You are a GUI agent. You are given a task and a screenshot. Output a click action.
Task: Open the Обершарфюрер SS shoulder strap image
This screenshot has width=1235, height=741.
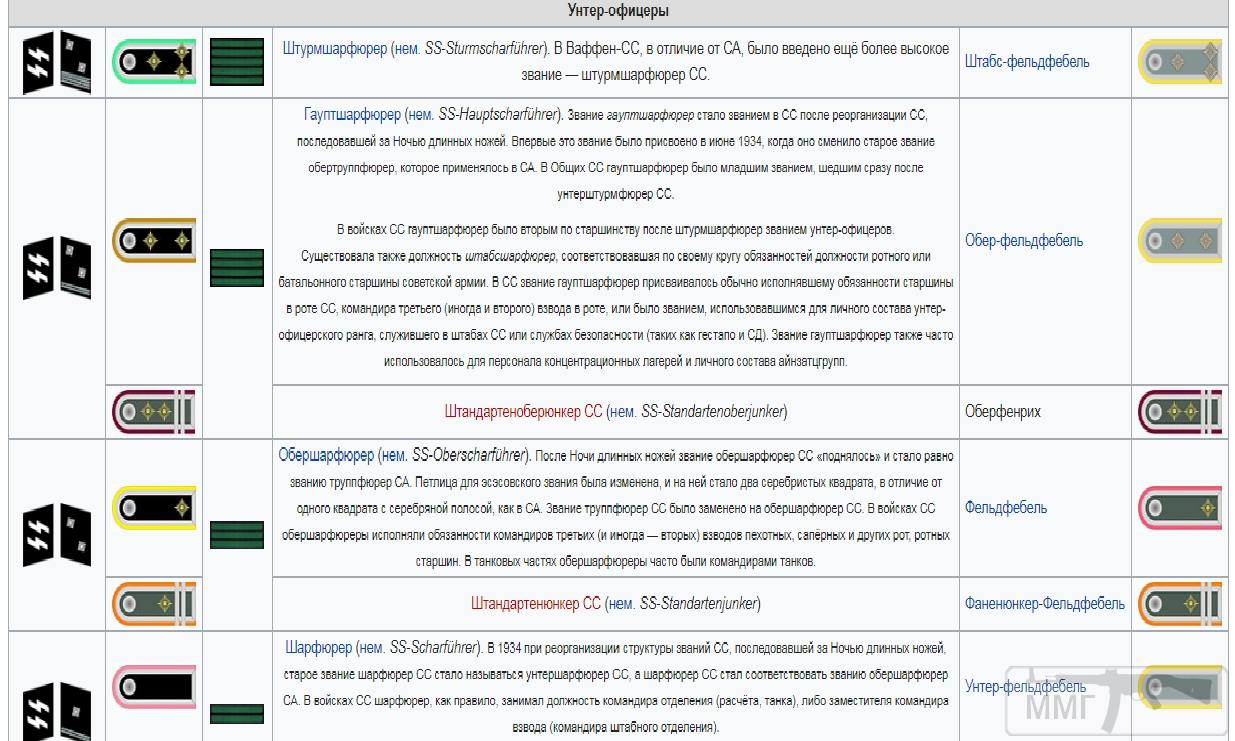pos(154,508)
